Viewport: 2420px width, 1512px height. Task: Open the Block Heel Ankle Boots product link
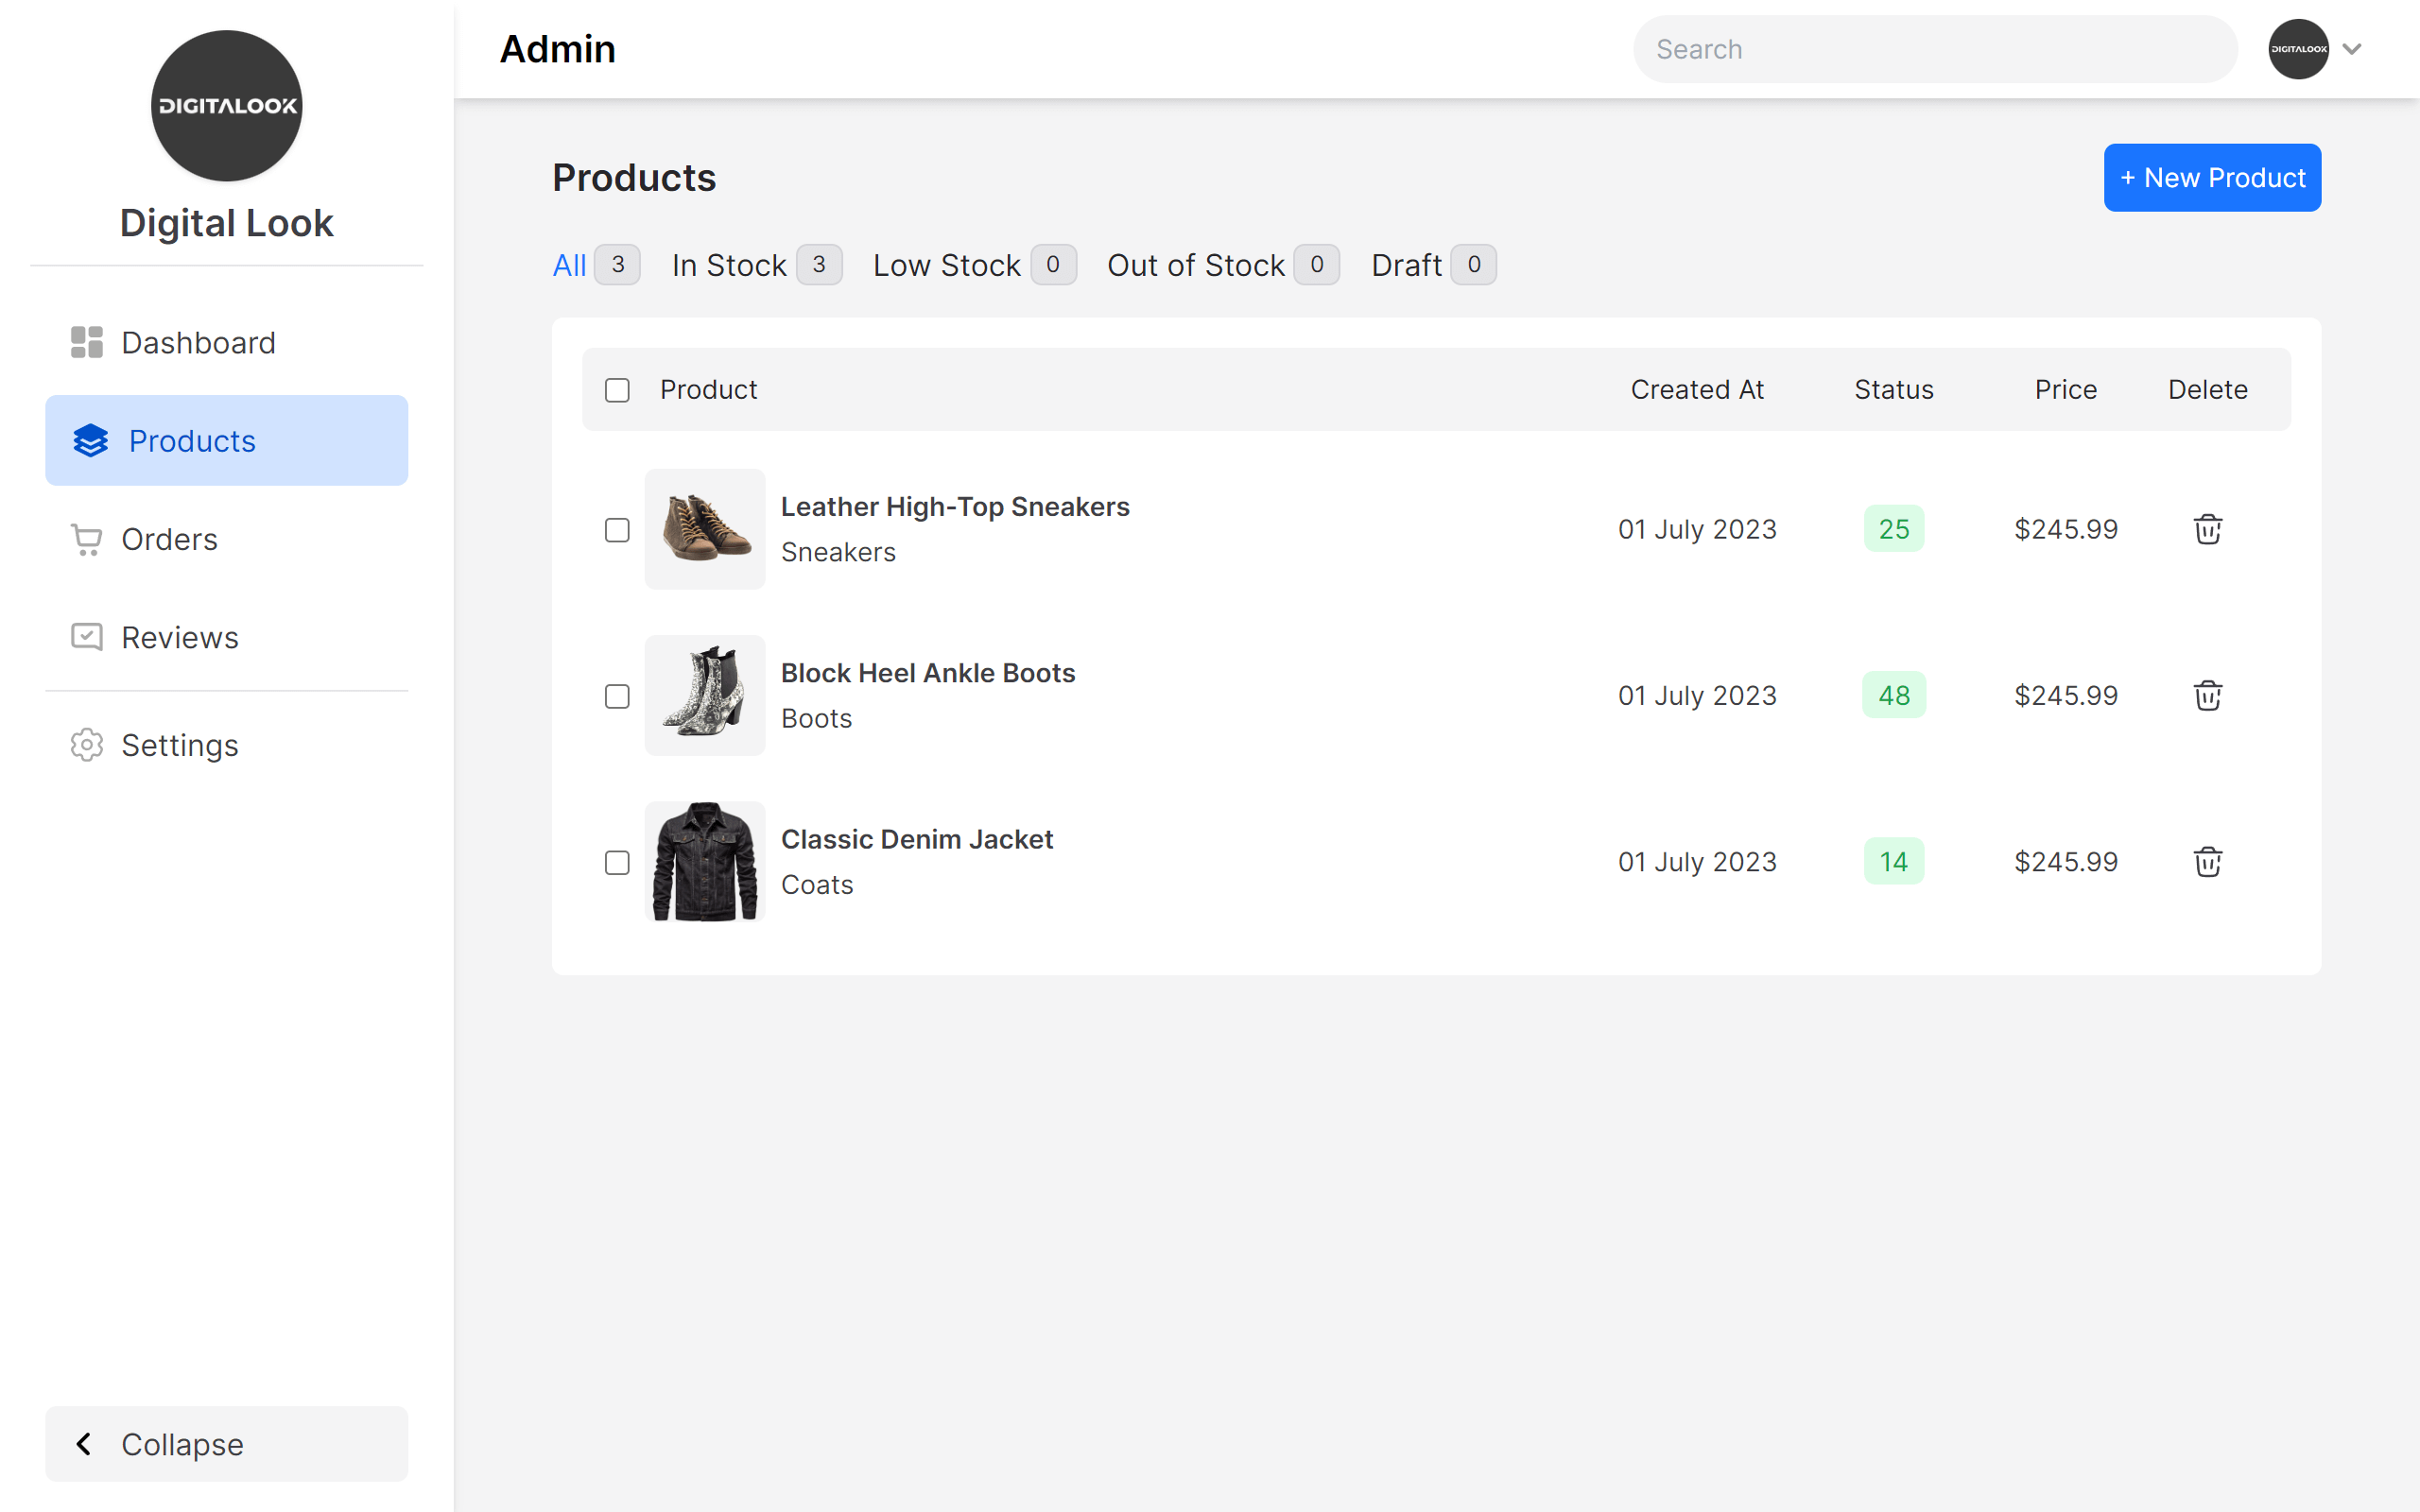pyautogui.click(x=927, y=673)
